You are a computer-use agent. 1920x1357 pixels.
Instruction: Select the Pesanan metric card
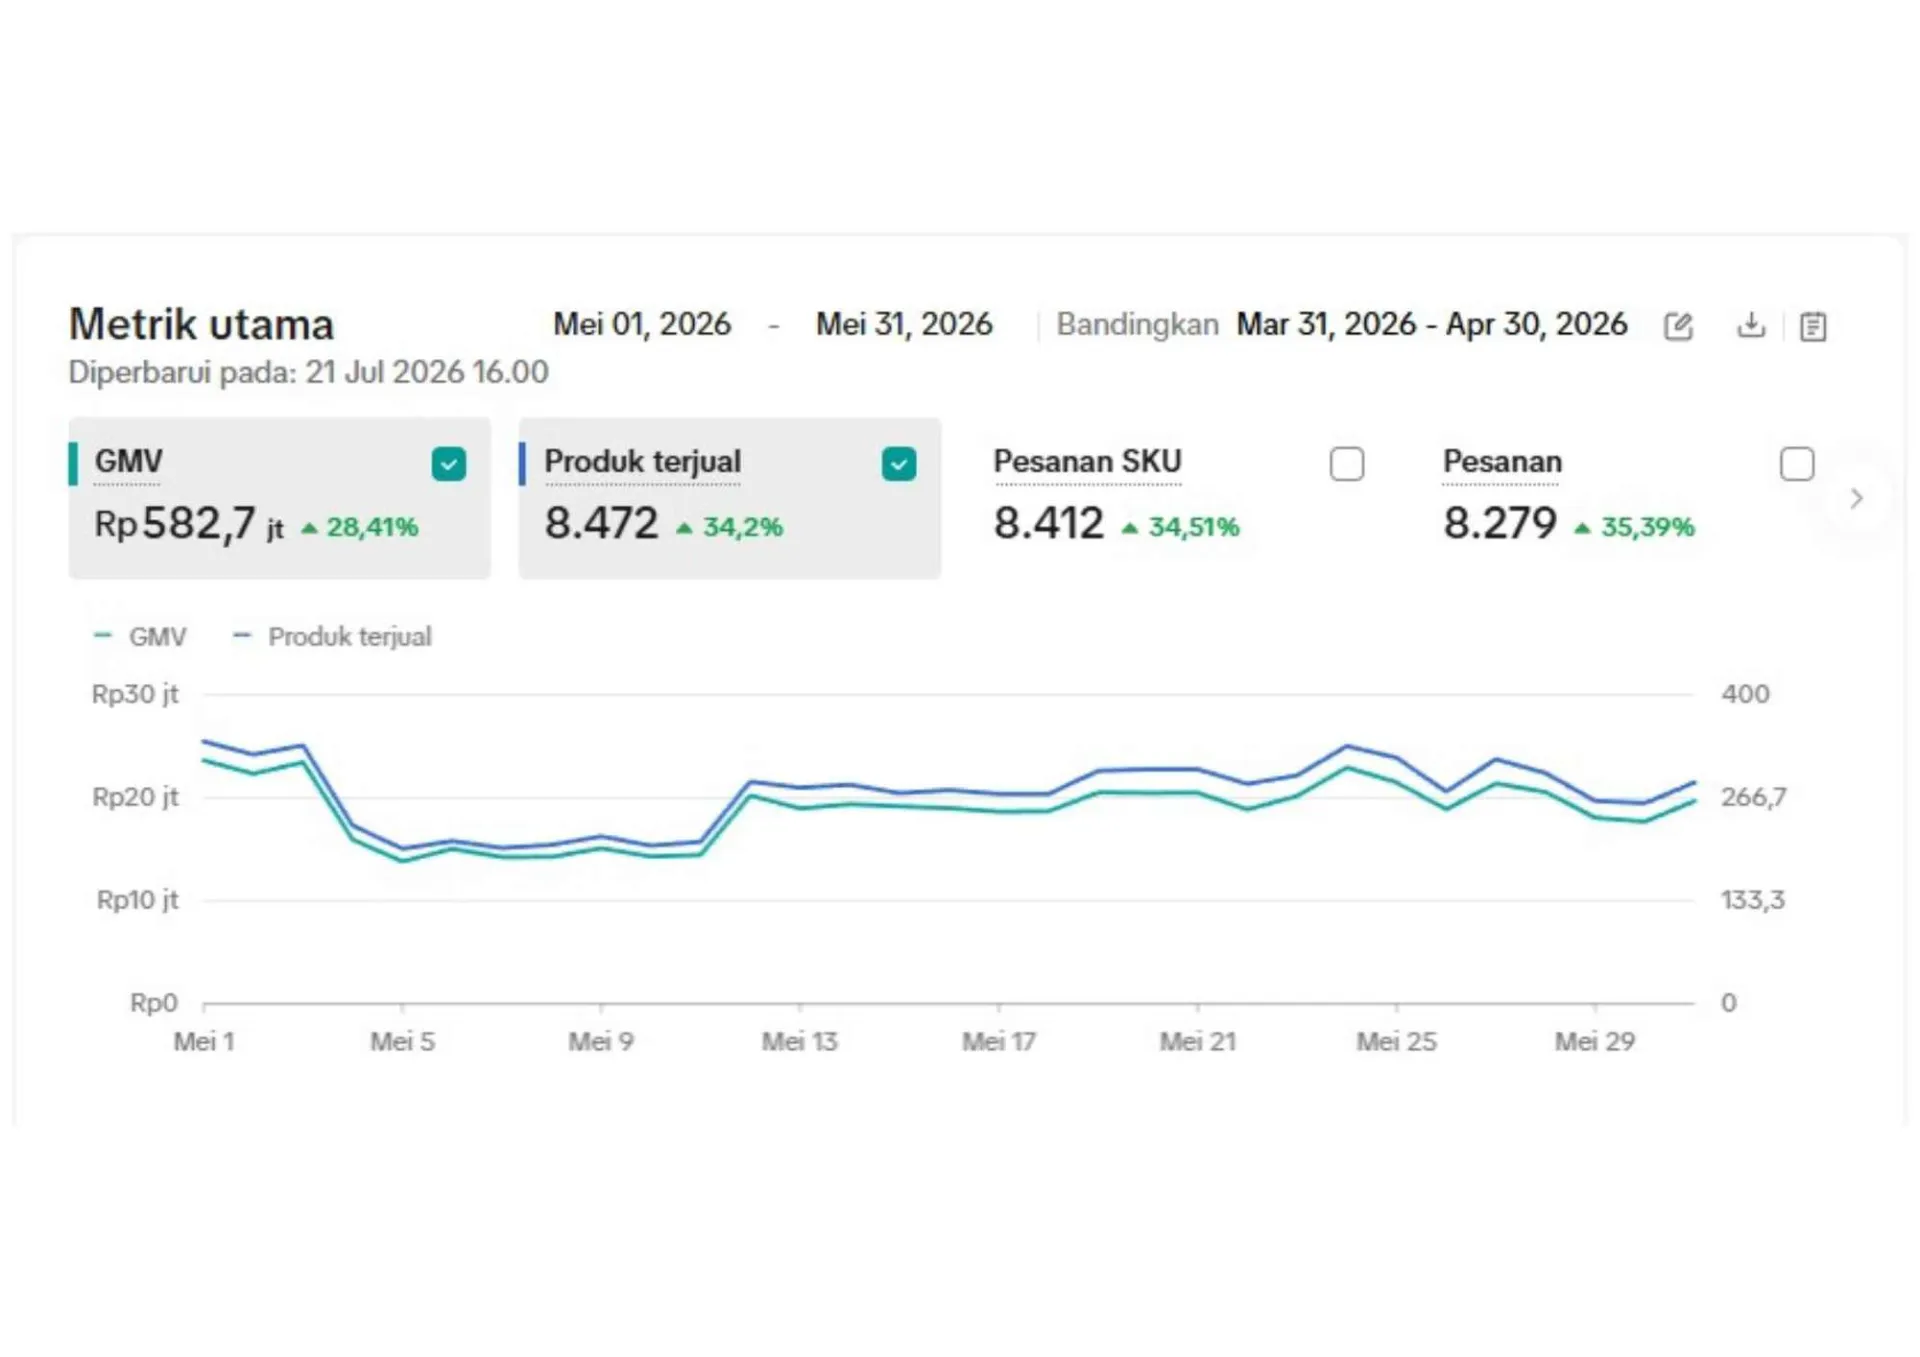point(1628,498)
